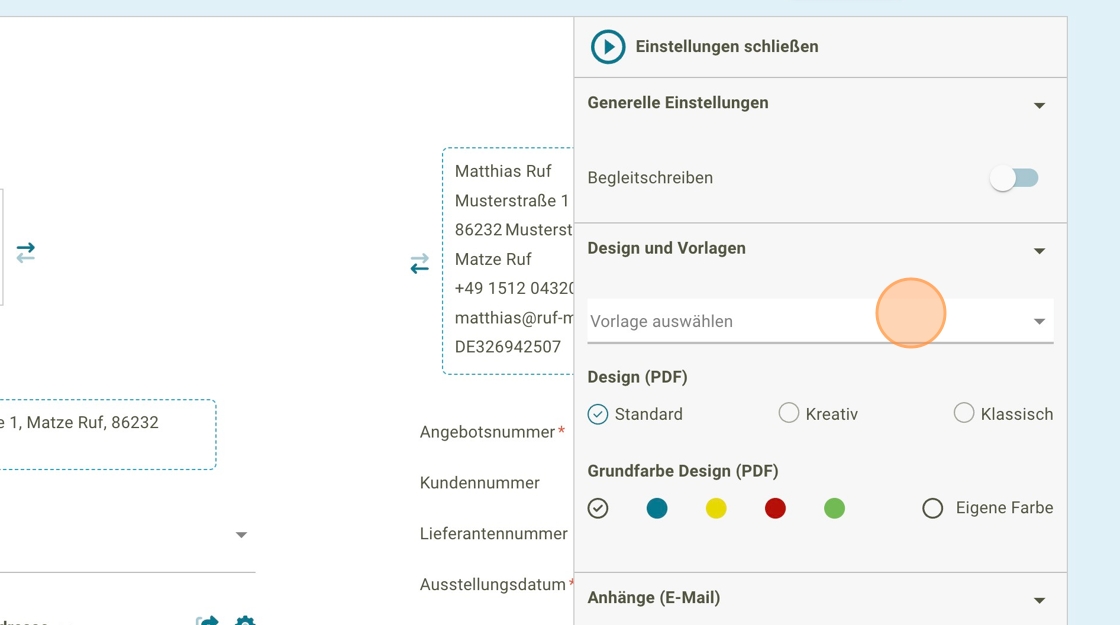
Task: Click the matthias@ruf email line
Action: (x=514, y=318)
